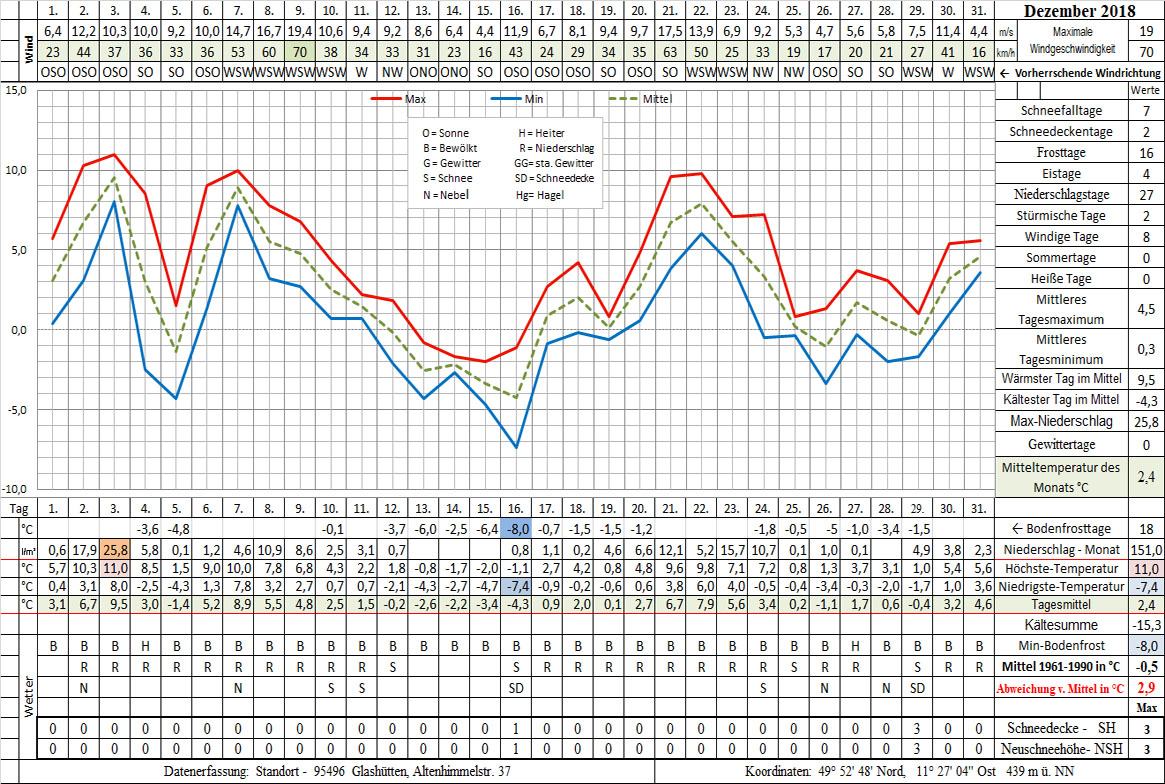Select the highlighted 70 km/h cell on day 9

click(x=299, y=52)
